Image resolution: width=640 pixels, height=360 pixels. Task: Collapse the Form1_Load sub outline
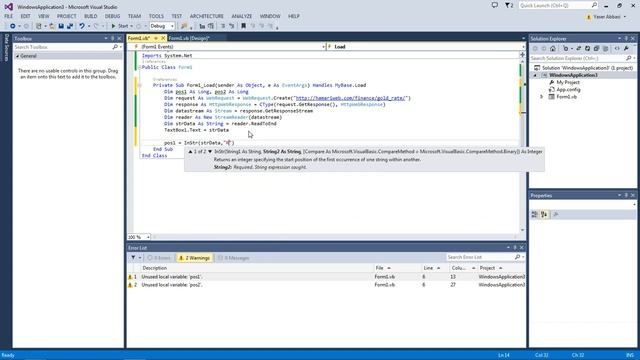point(140,85)
